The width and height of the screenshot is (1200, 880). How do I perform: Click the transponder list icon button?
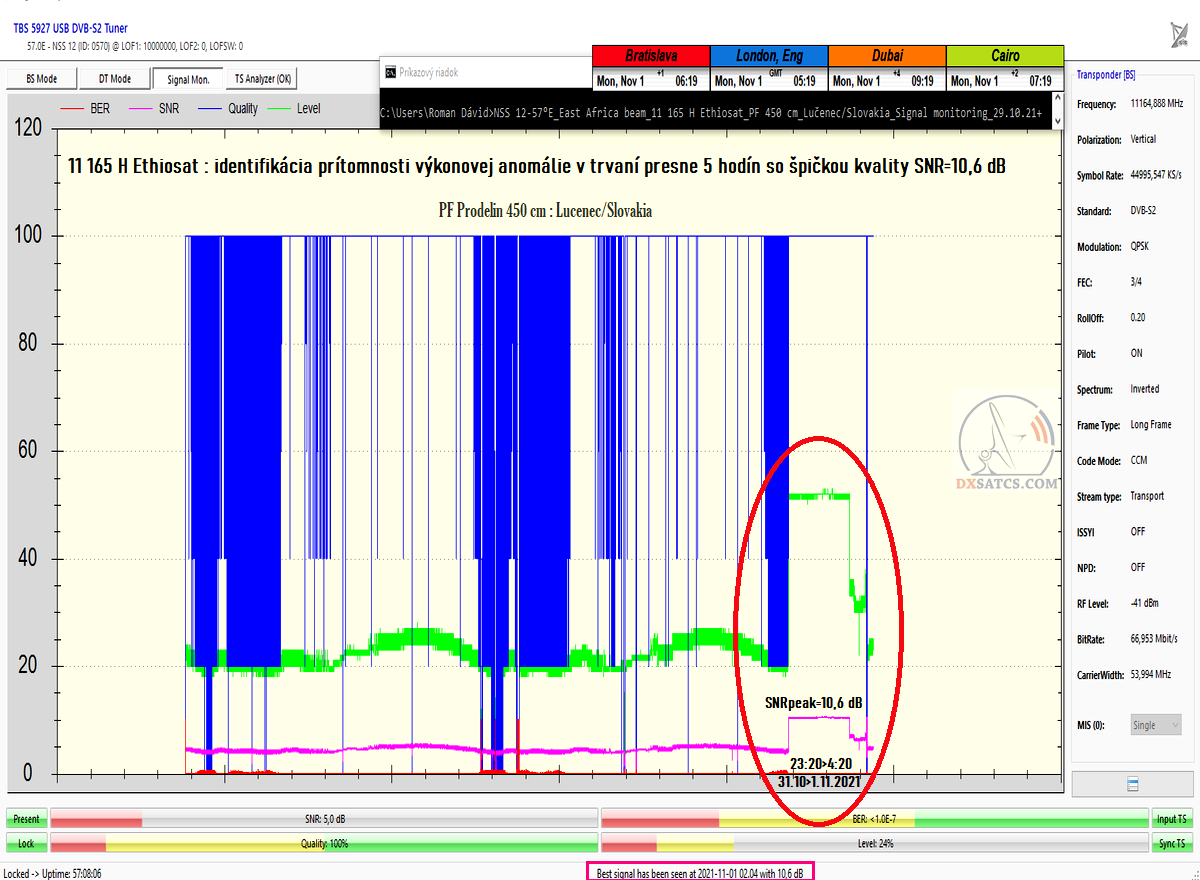[x=1133, y=783]
